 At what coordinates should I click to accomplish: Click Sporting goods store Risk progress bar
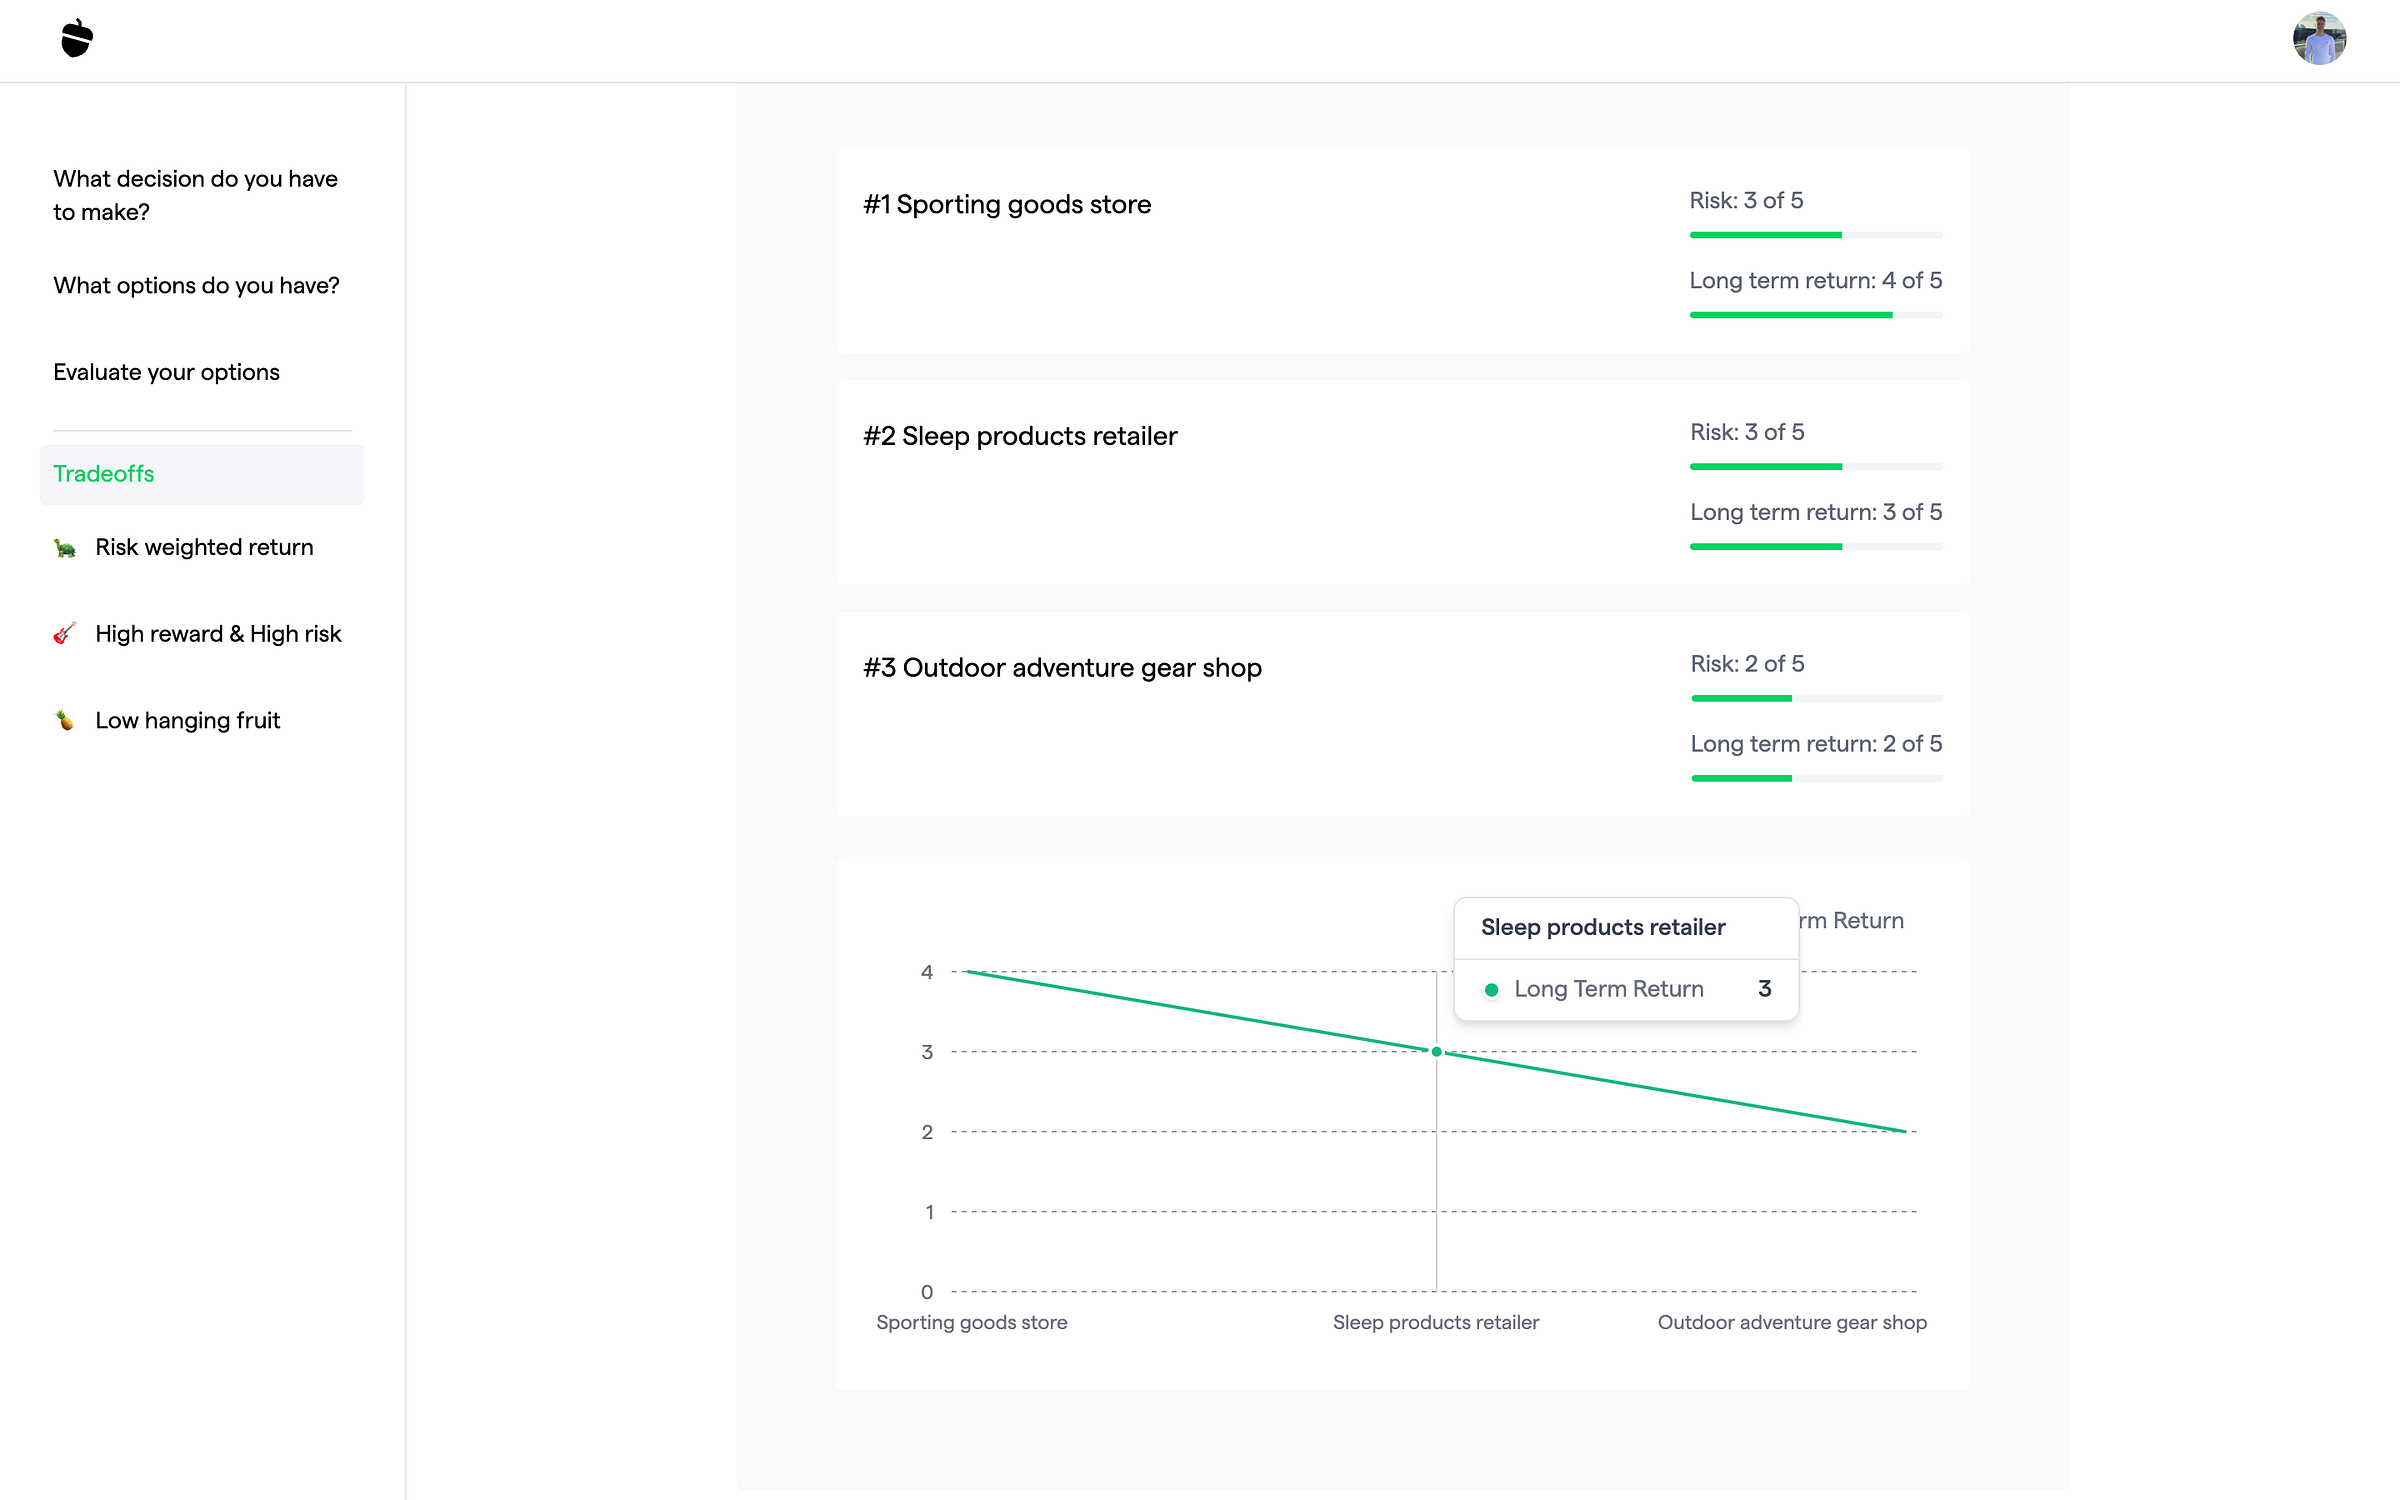(1815, 235)
